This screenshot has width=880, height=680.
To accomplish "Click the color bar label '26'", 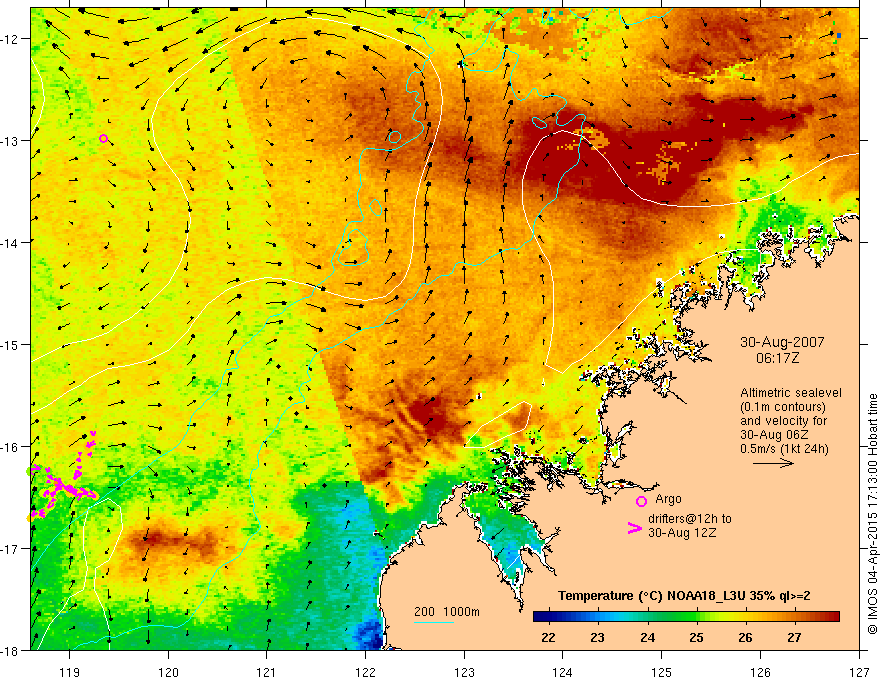I will [745, 637].
